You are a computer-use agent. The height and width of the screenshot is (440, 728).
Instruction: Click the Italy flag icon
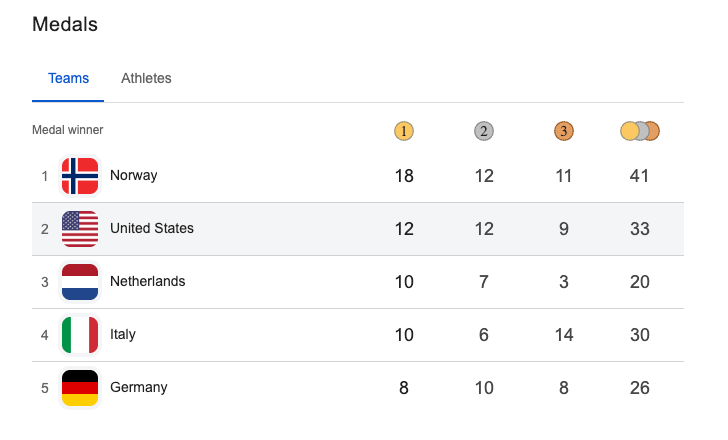(80, 335)
